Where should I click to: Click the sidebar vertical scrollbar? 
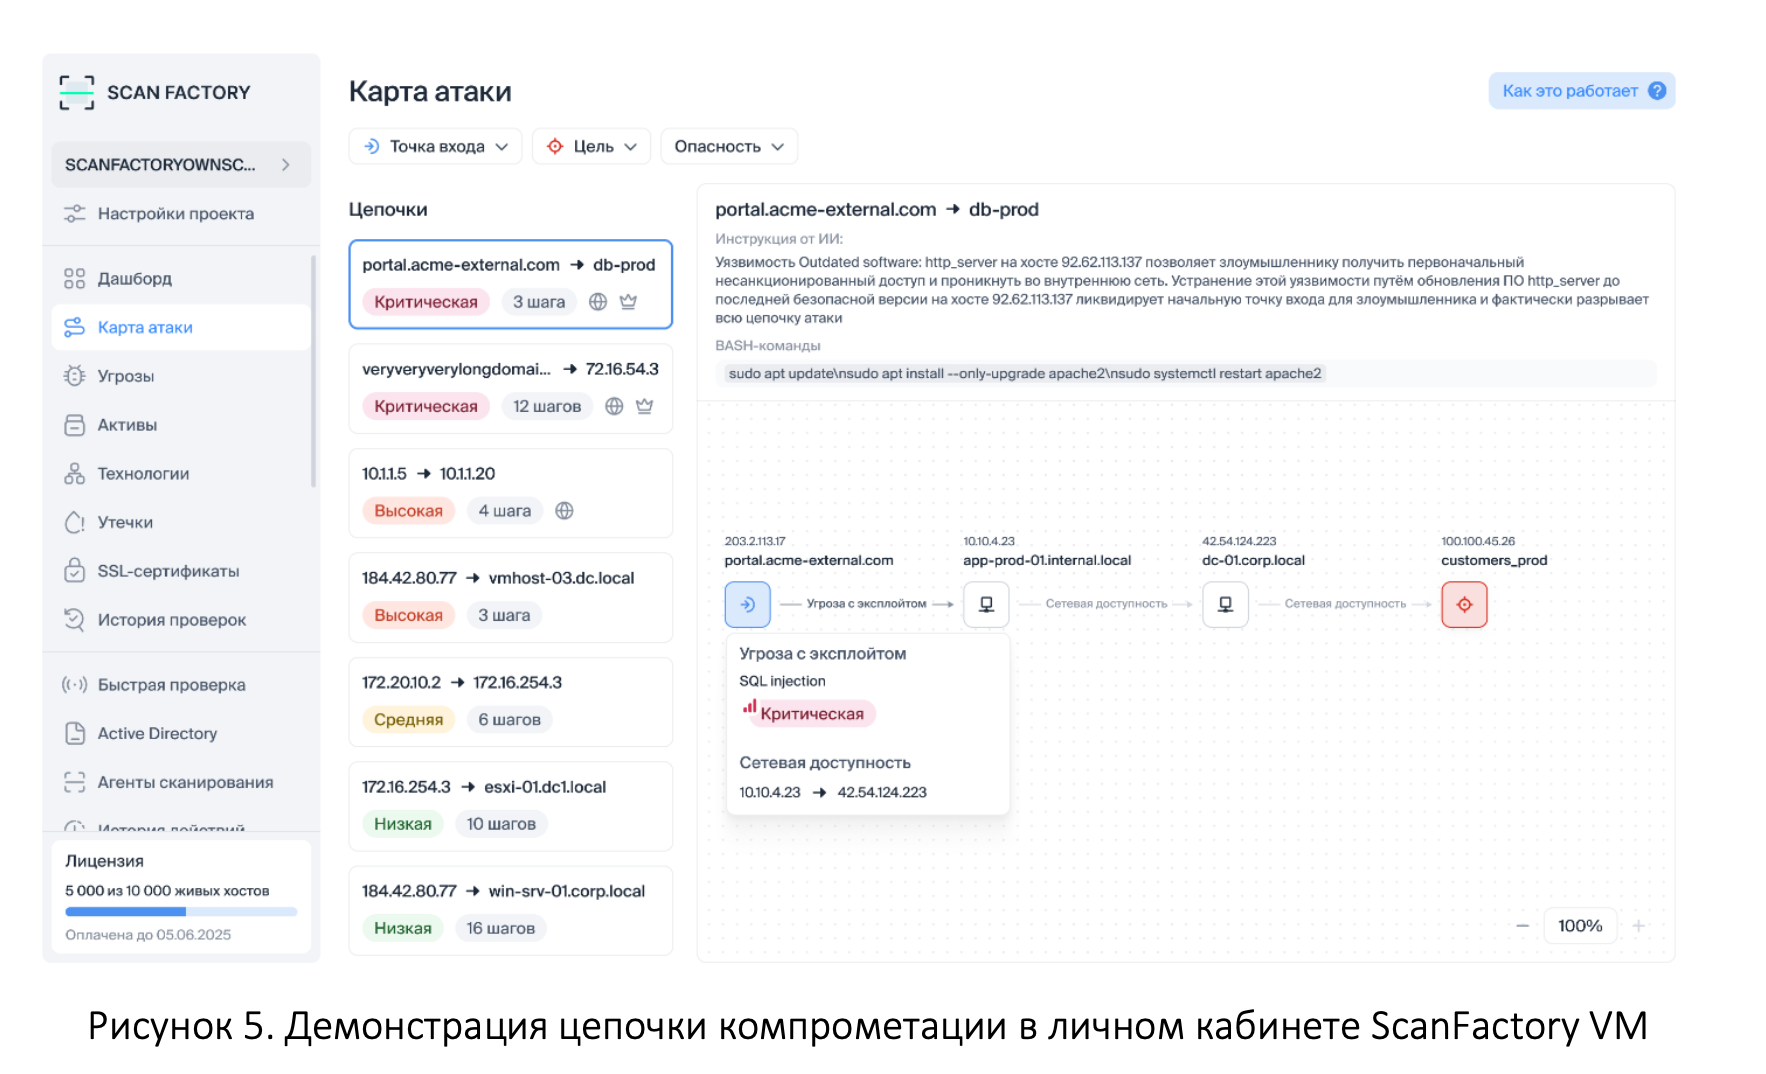[x=314, y=371]
